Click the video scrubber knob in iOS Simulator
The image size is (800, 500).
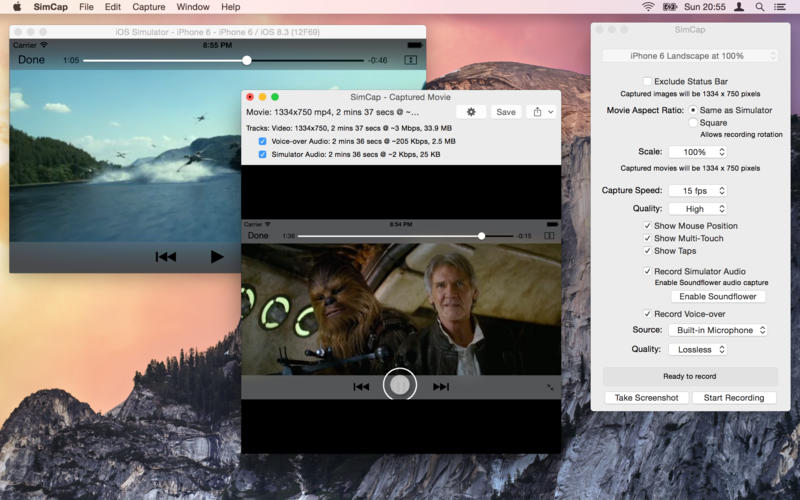(x=247, y=60)
